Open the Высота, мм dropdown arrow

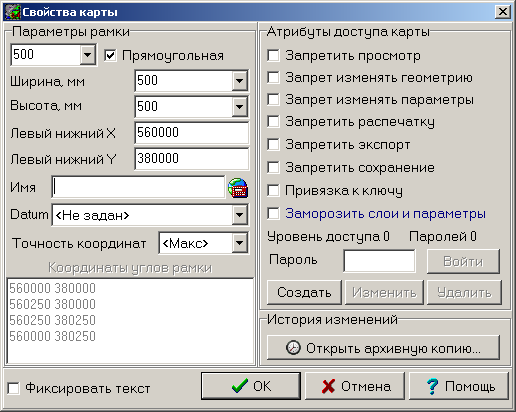click(239, 107)
